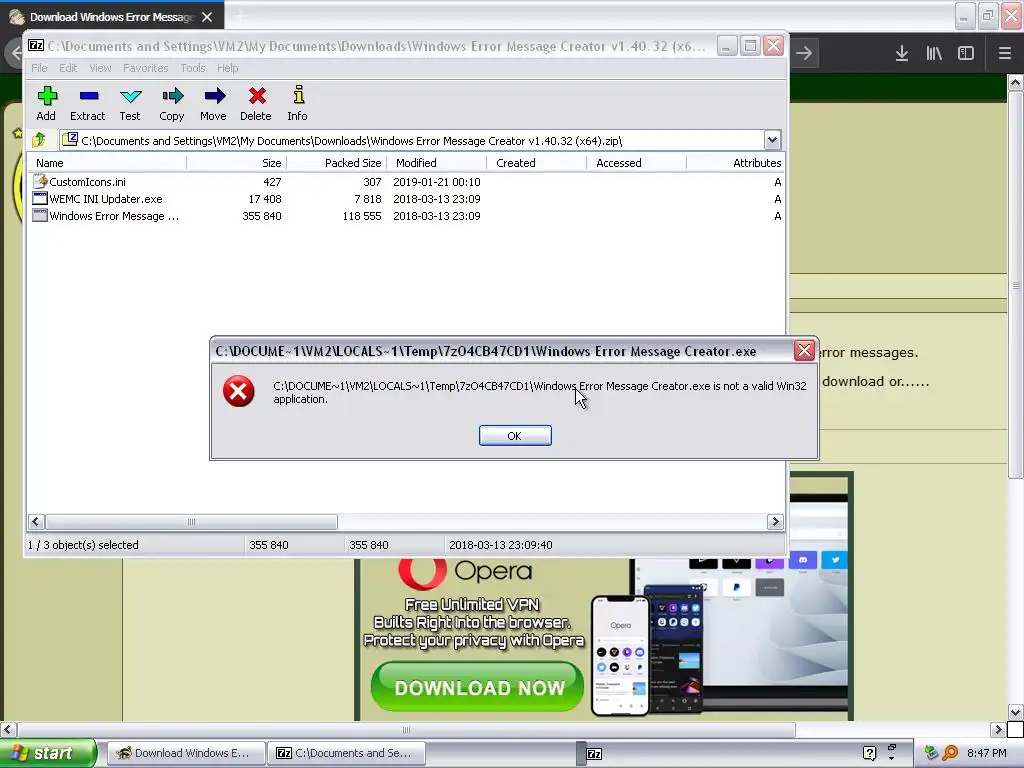
Task: Click browser vertical scrollbar up arrow
Action: click(1015, 82)
